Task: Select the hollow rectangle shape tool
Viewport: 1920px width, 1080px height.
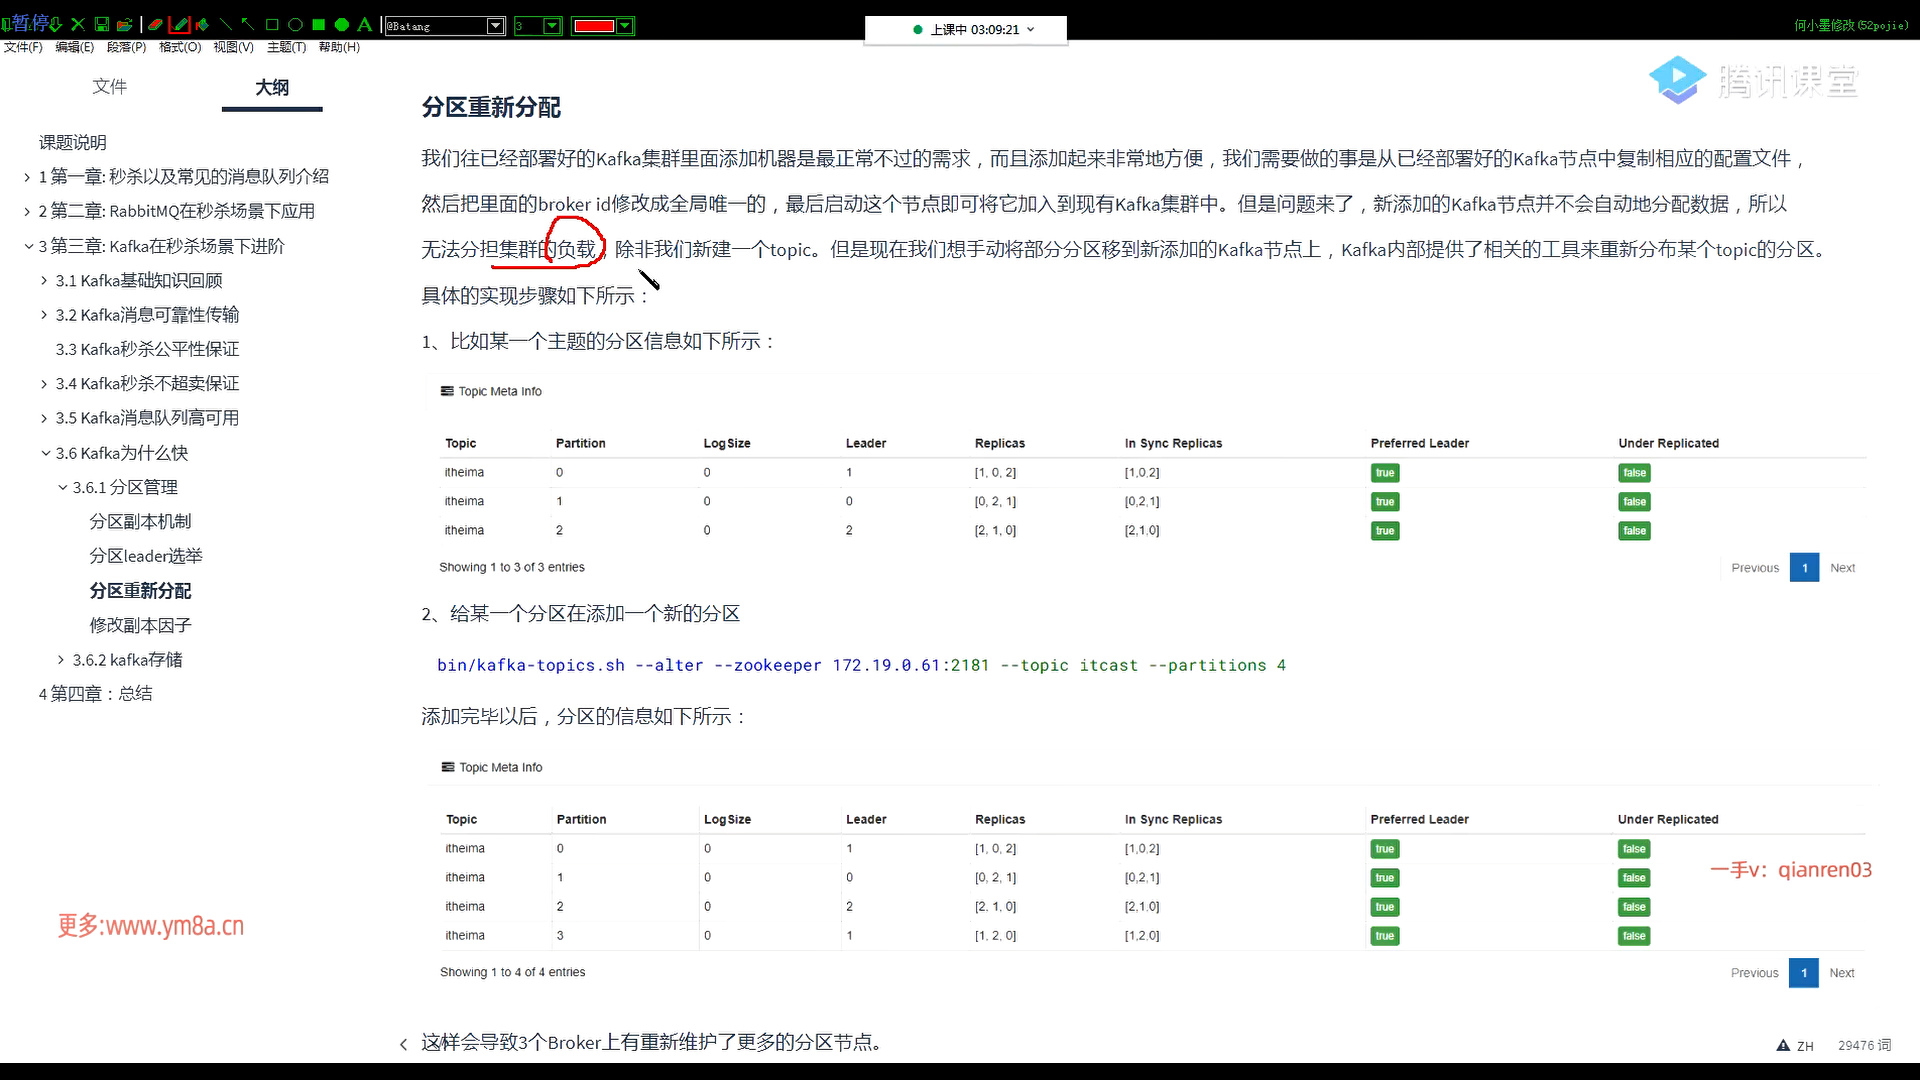Action: click(x=272, y=25)
